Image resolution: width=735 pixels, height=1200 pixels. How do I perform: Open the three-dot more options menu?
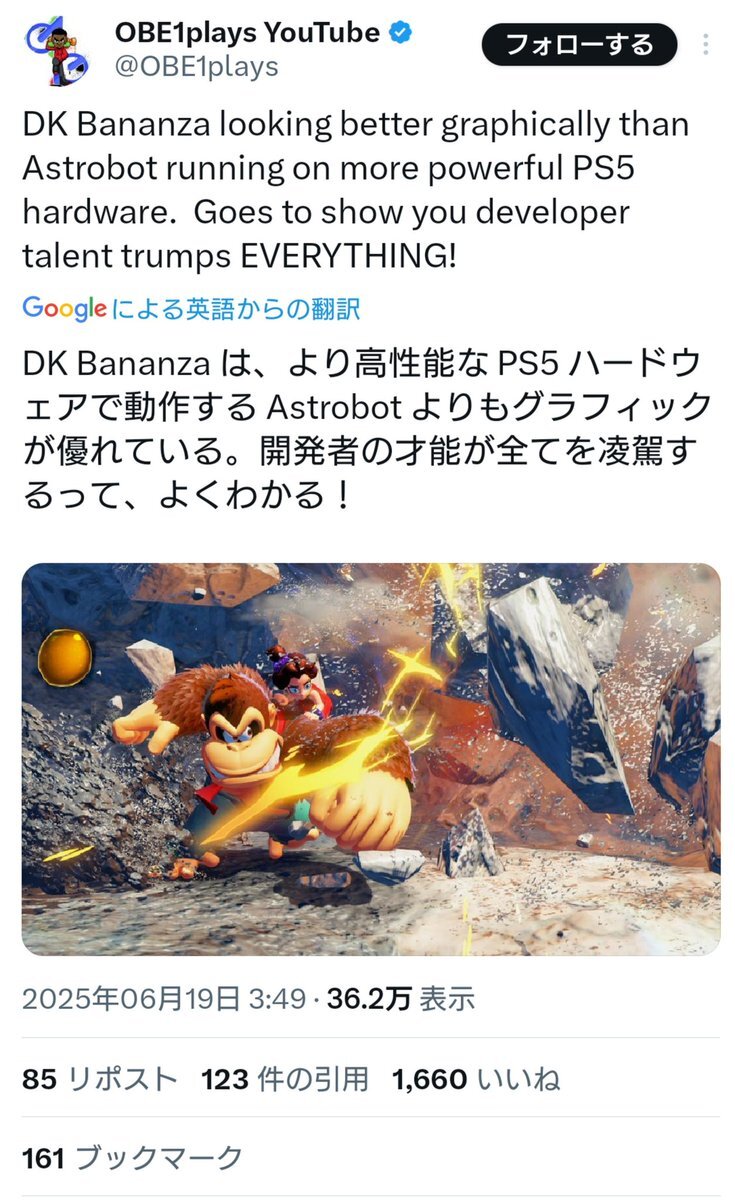coord(707,45)
